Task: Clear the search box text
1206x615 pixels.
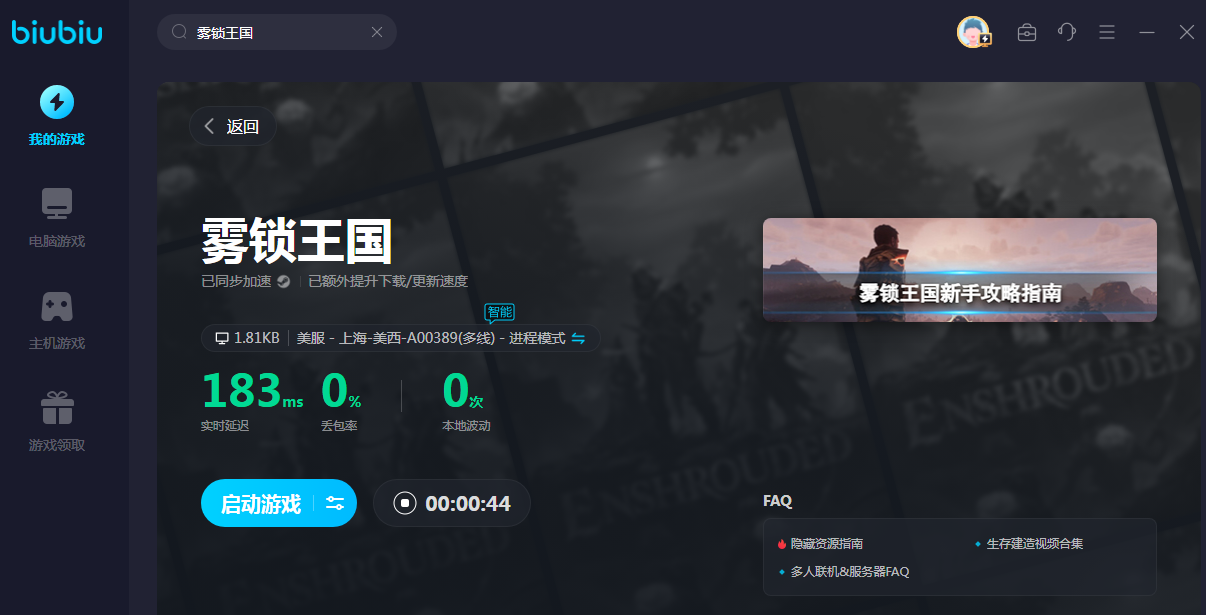Action: (377, 32)
